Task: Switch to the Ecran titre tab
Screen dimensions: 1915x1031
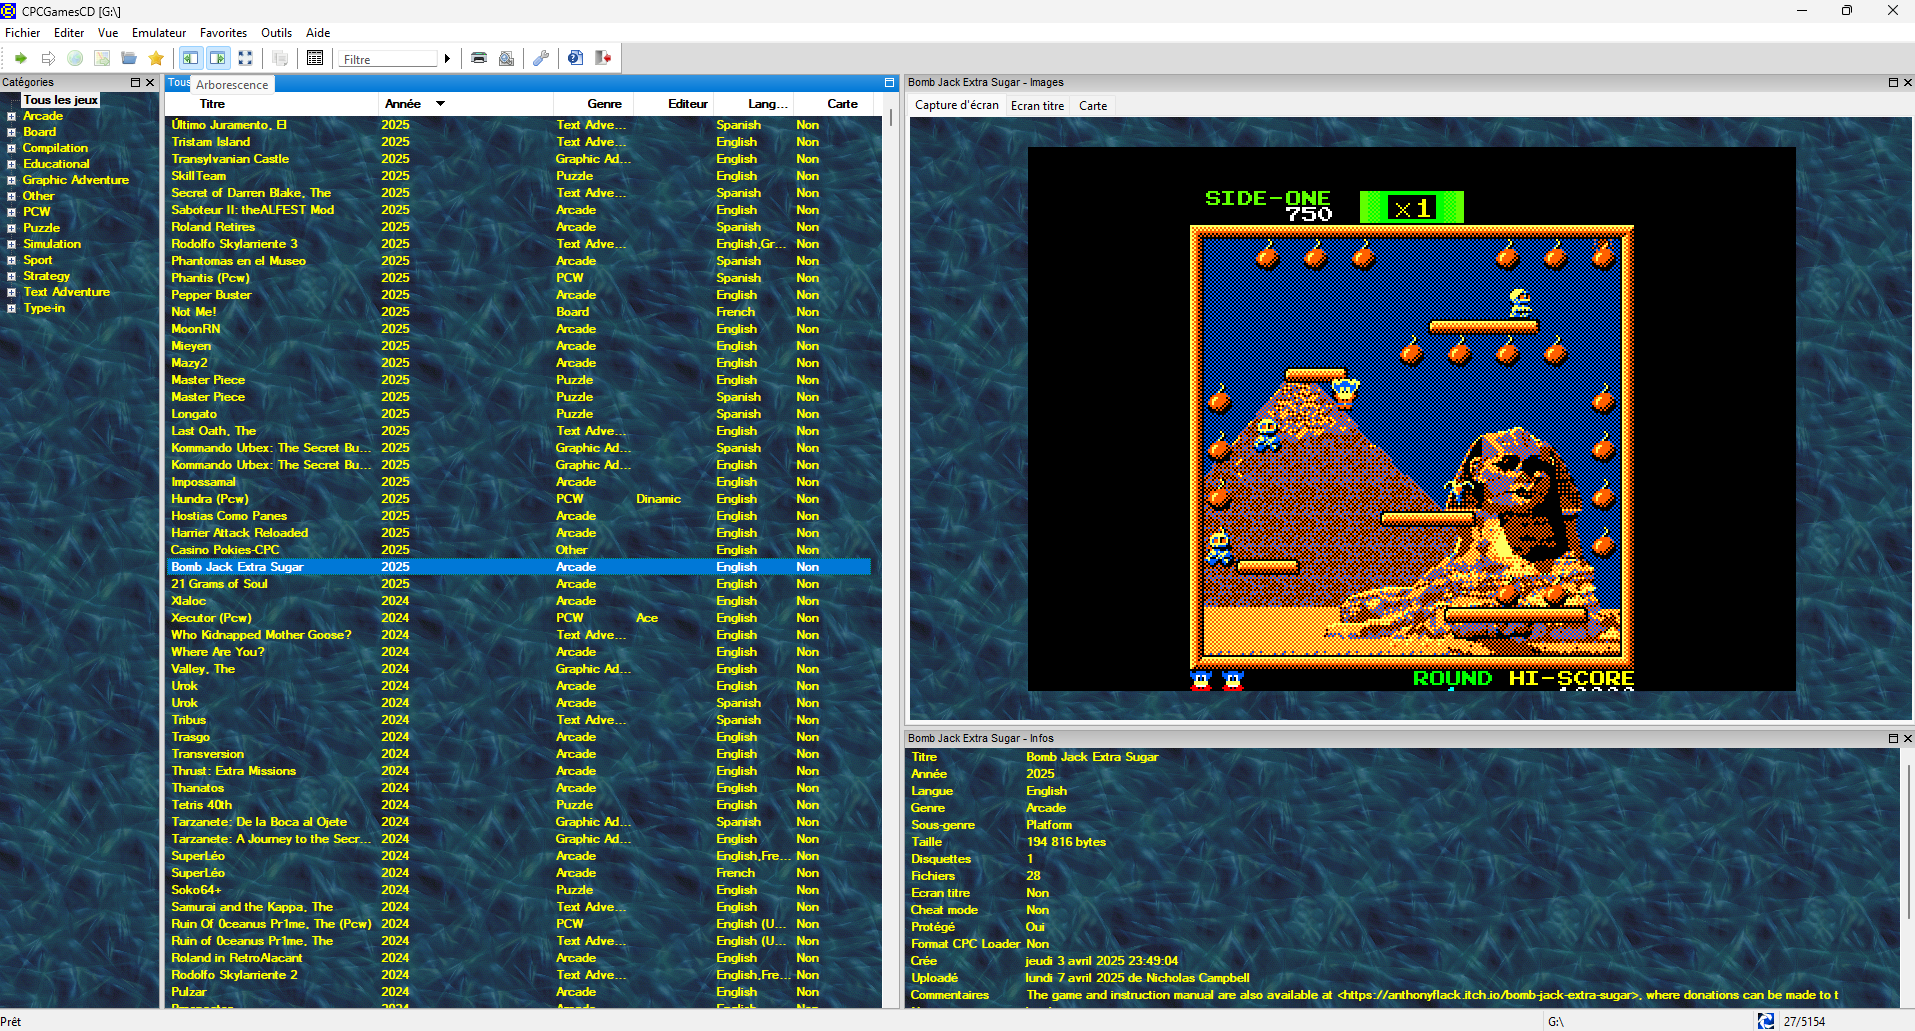Action: point(1037,105)
